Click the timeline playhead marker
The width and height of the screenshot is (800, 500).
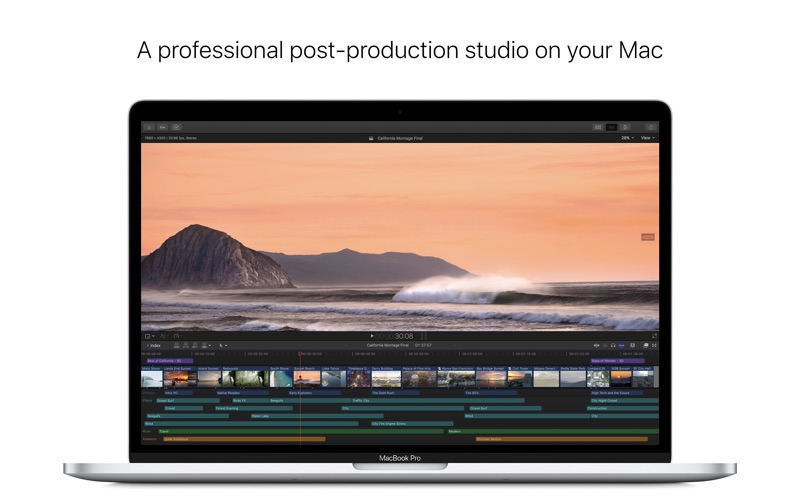point(300,353)
